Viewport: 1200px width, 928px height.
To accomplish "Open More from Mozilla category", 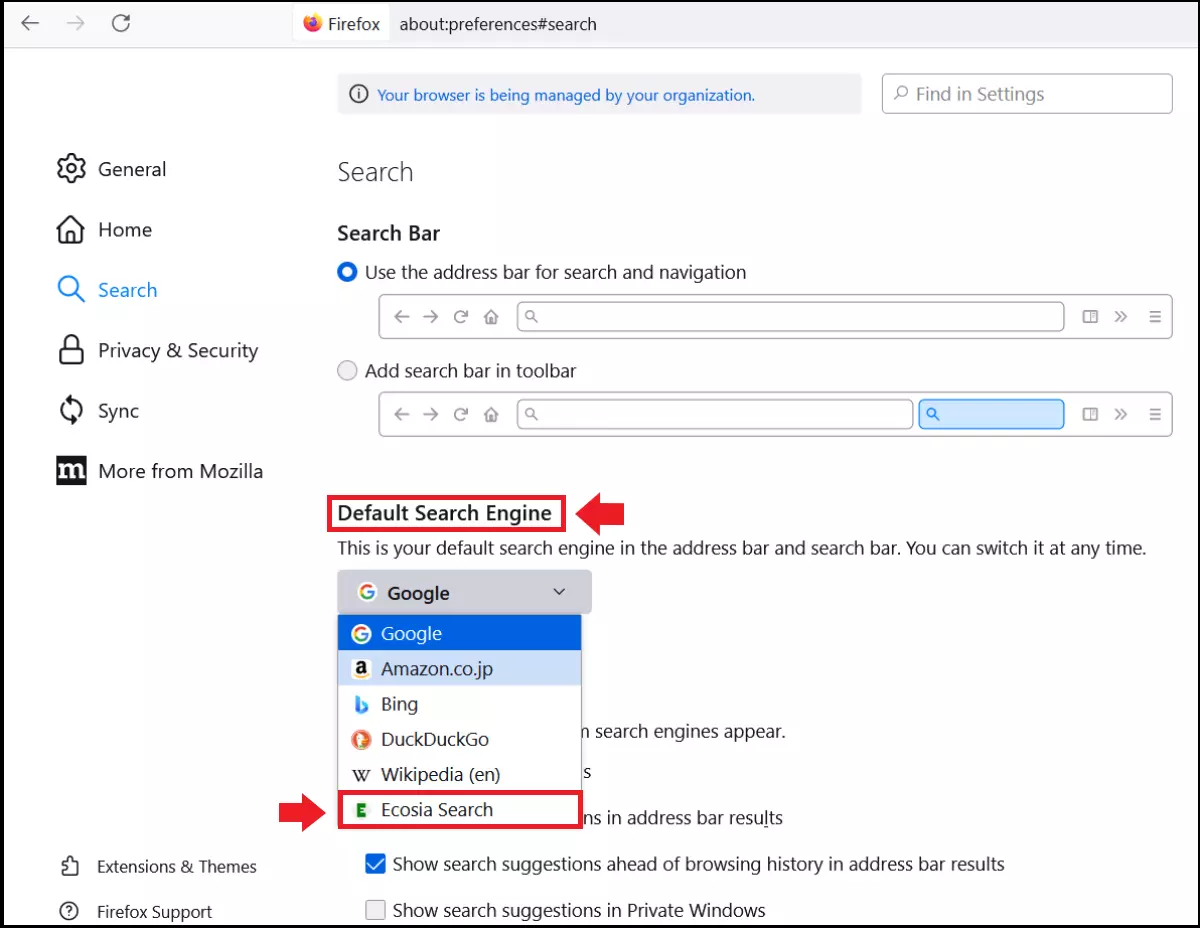I will pyautogui.click(x=160, y=471).
